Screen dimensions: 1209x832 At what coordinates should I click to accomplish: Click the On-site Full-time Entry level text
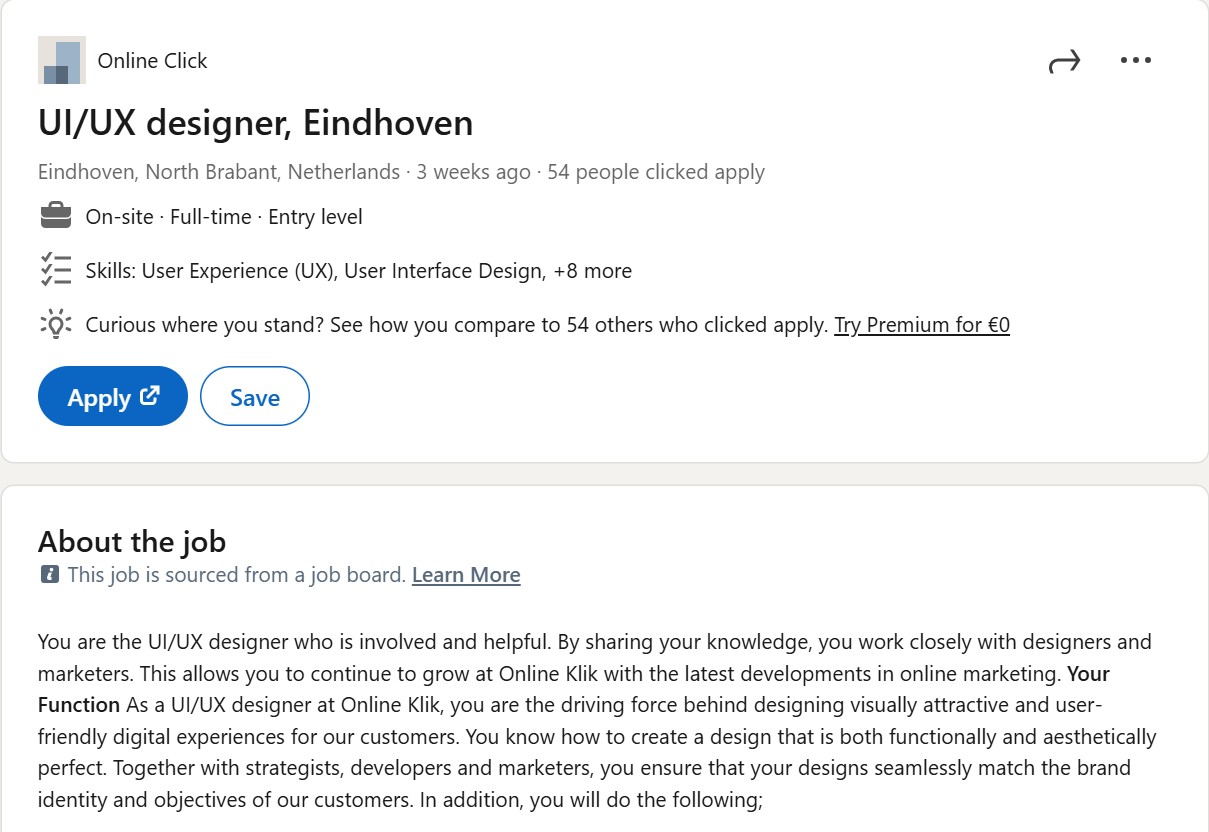point(224,217)
